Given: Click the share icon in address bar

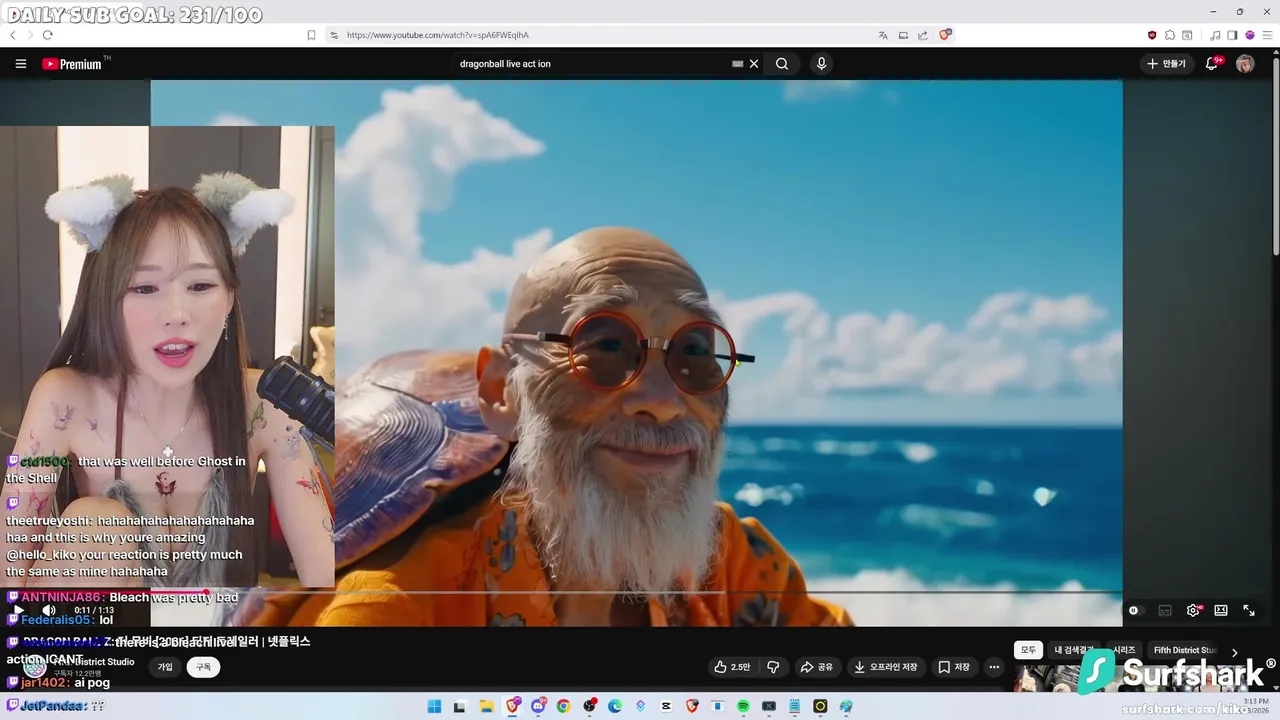Looking at the screenshot, I should (923, 35).
